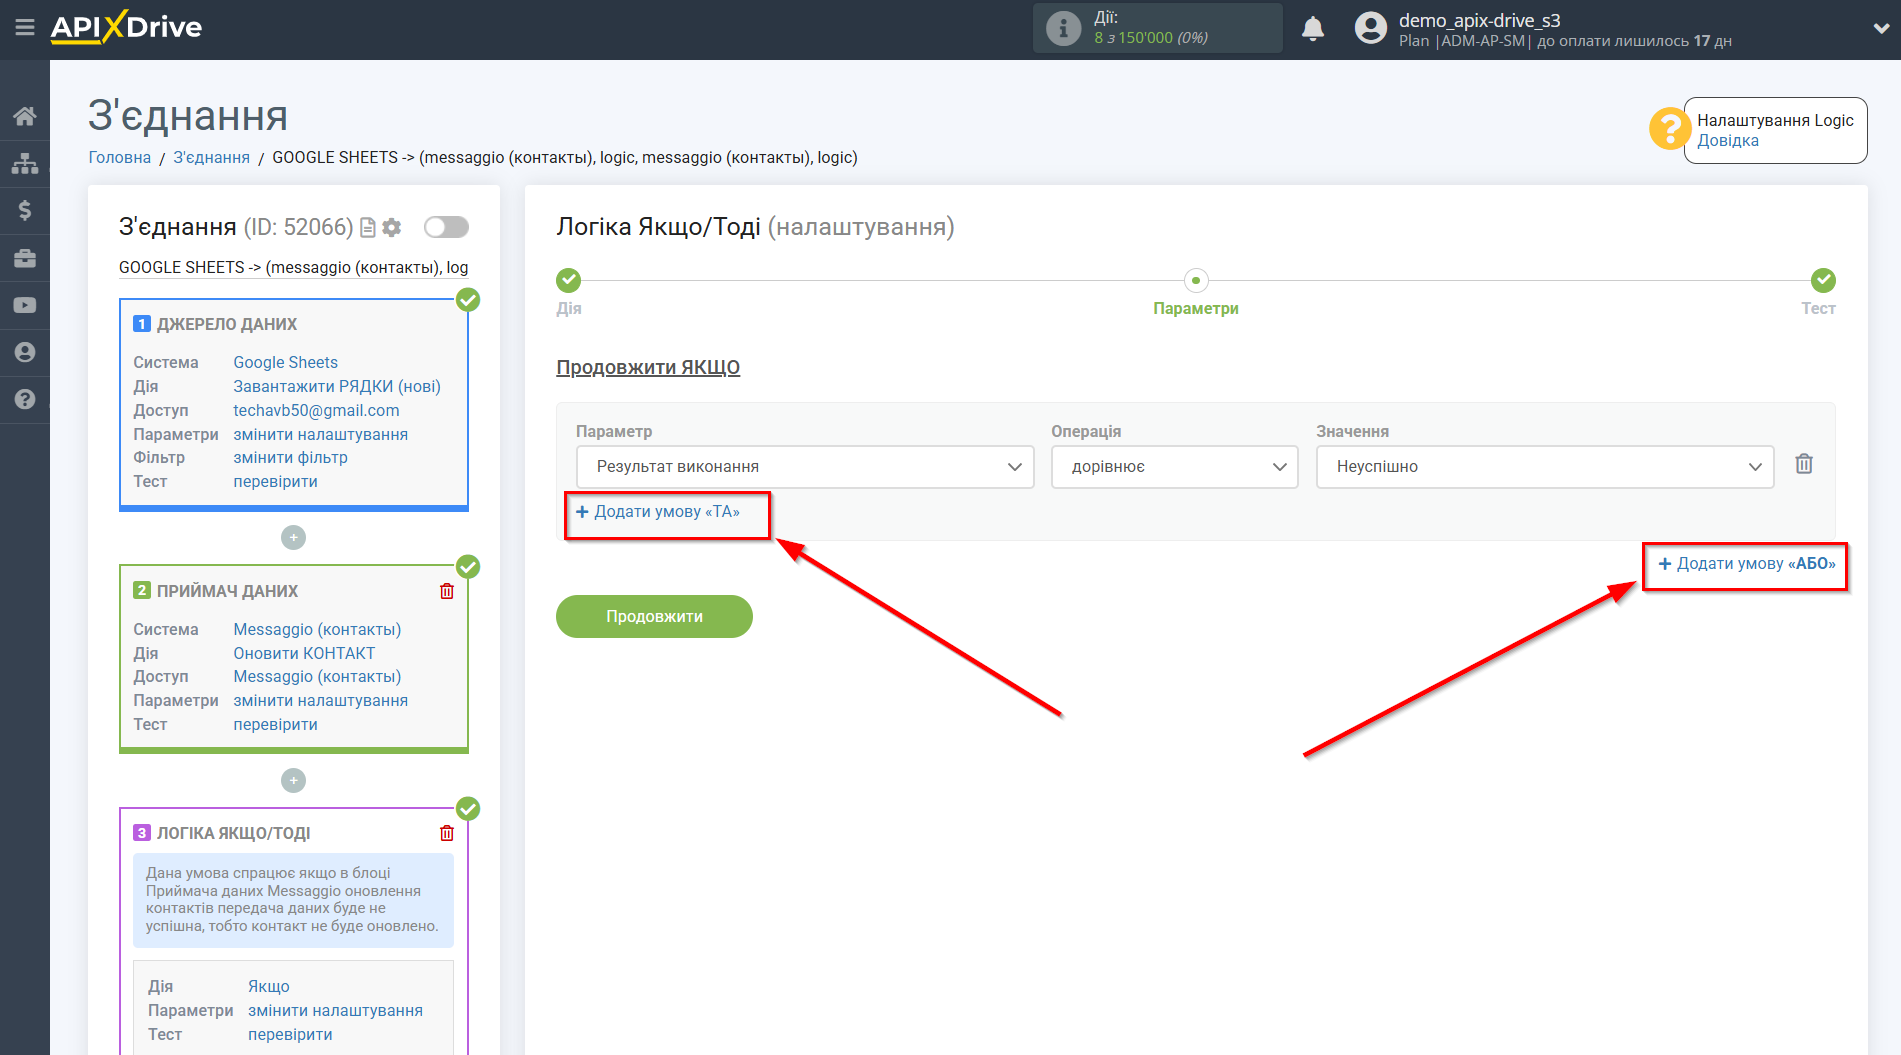Add an OR condition via Додати умову «АБО»
The image size is (1901, 1055).
pyautogui.click(x=1746, y=564)
